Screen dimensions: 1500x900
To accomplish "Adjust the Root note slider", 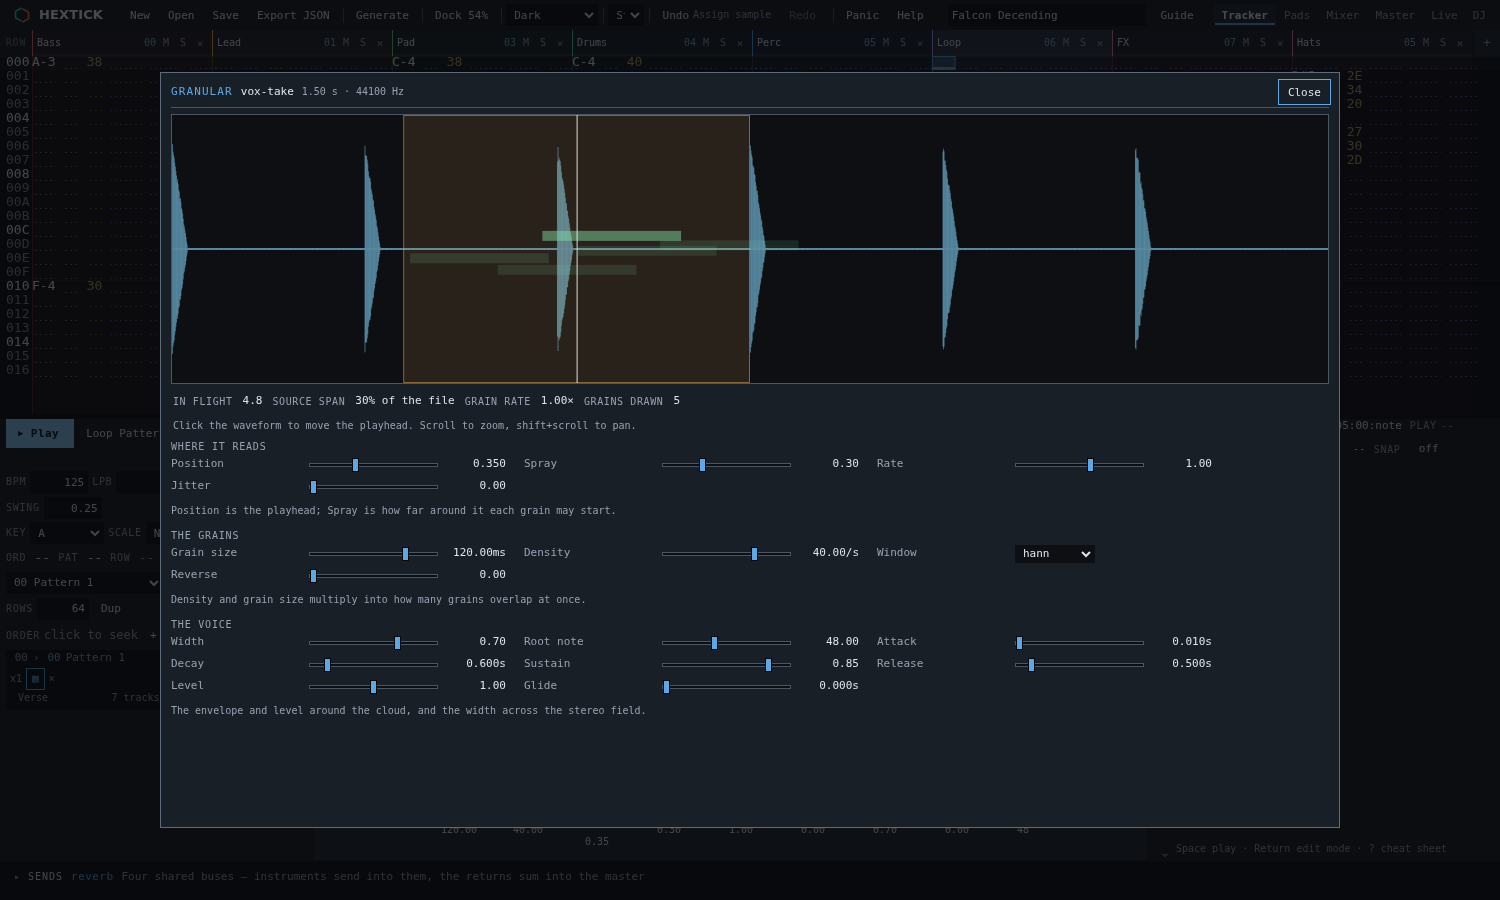I will pyautogui.click(x=726, y=643).
